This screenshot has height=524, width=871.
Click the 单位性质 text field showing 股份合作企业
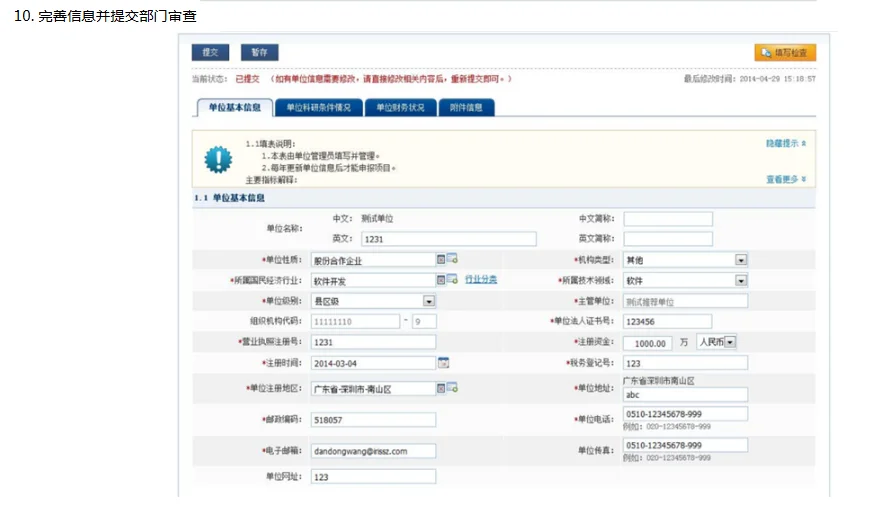tap(373, 259)
